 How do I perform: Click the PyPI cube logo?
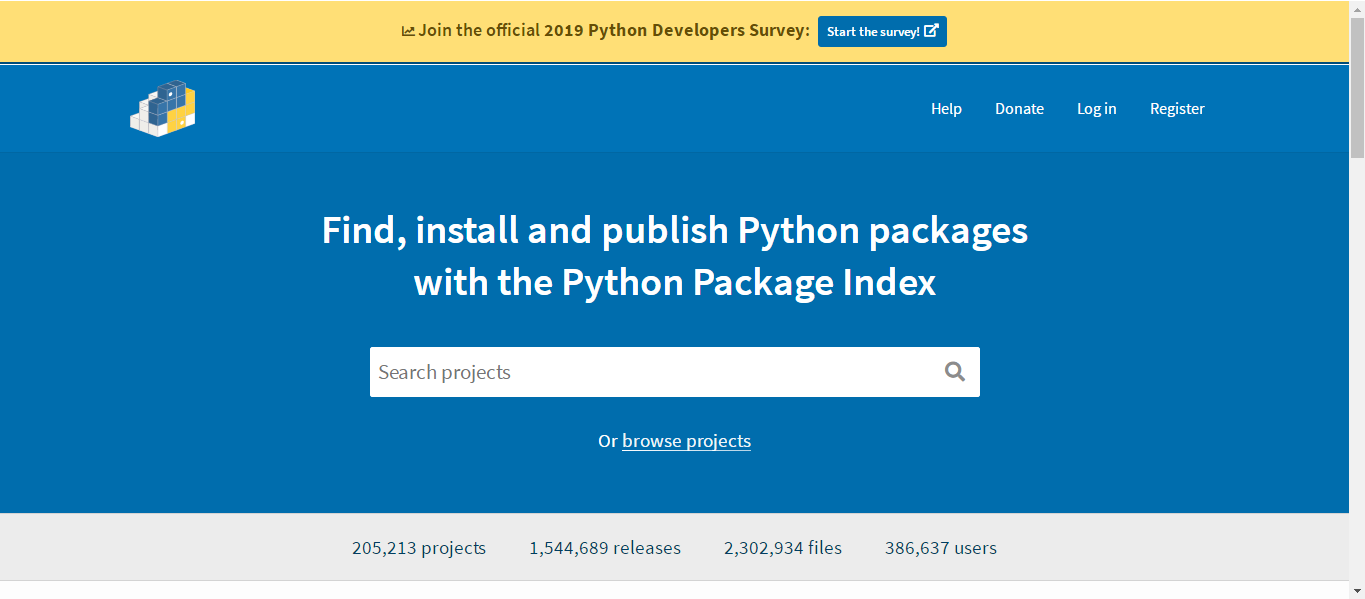163,108
